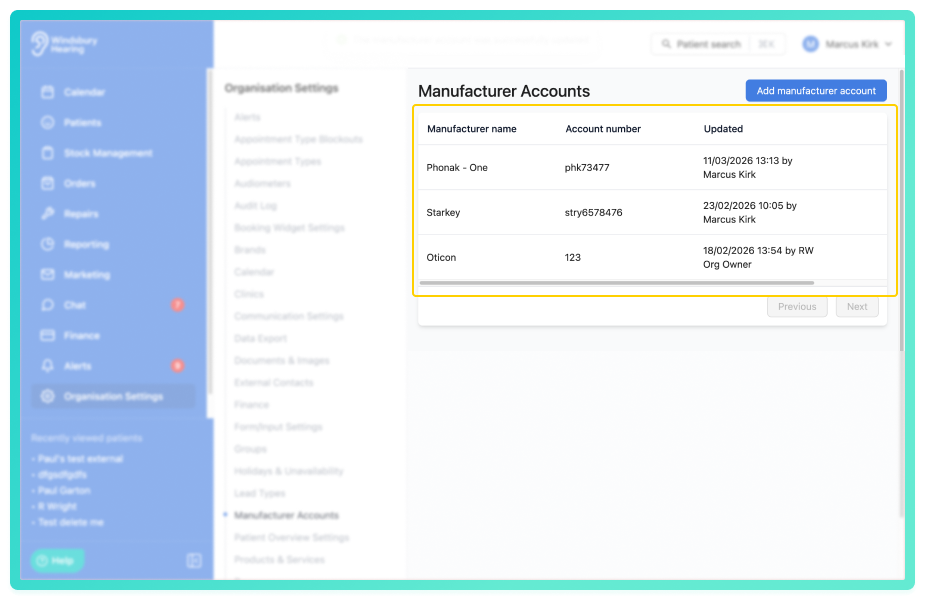
Task: Click the magnifier icon in Patient search
Action: [666, 44]
